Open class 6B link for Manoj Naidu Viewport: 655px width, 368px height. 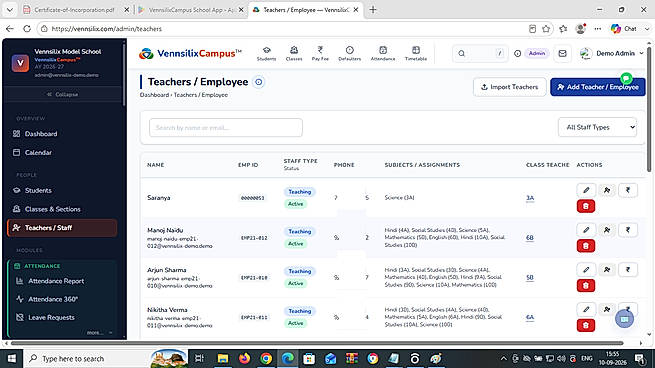(530, 238)
